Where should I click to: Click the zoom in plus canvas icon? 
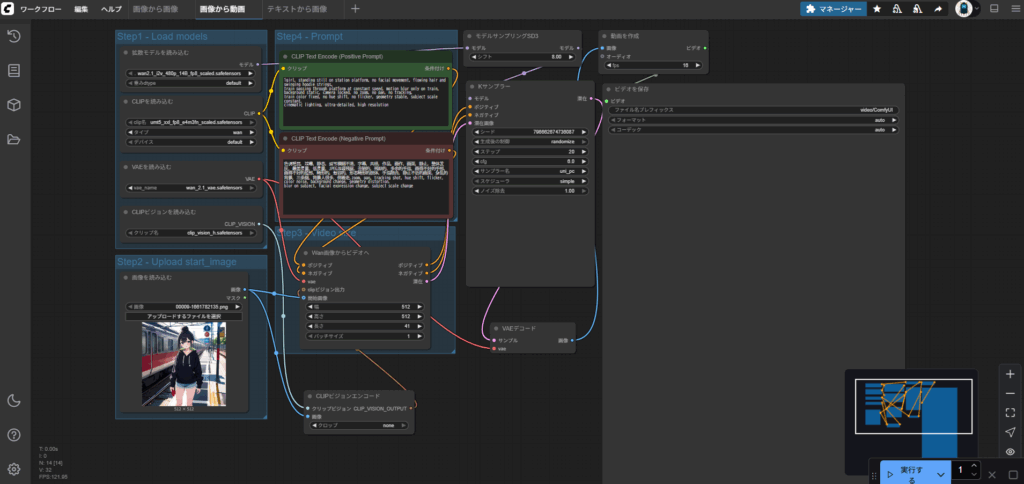pos(1010,373)
